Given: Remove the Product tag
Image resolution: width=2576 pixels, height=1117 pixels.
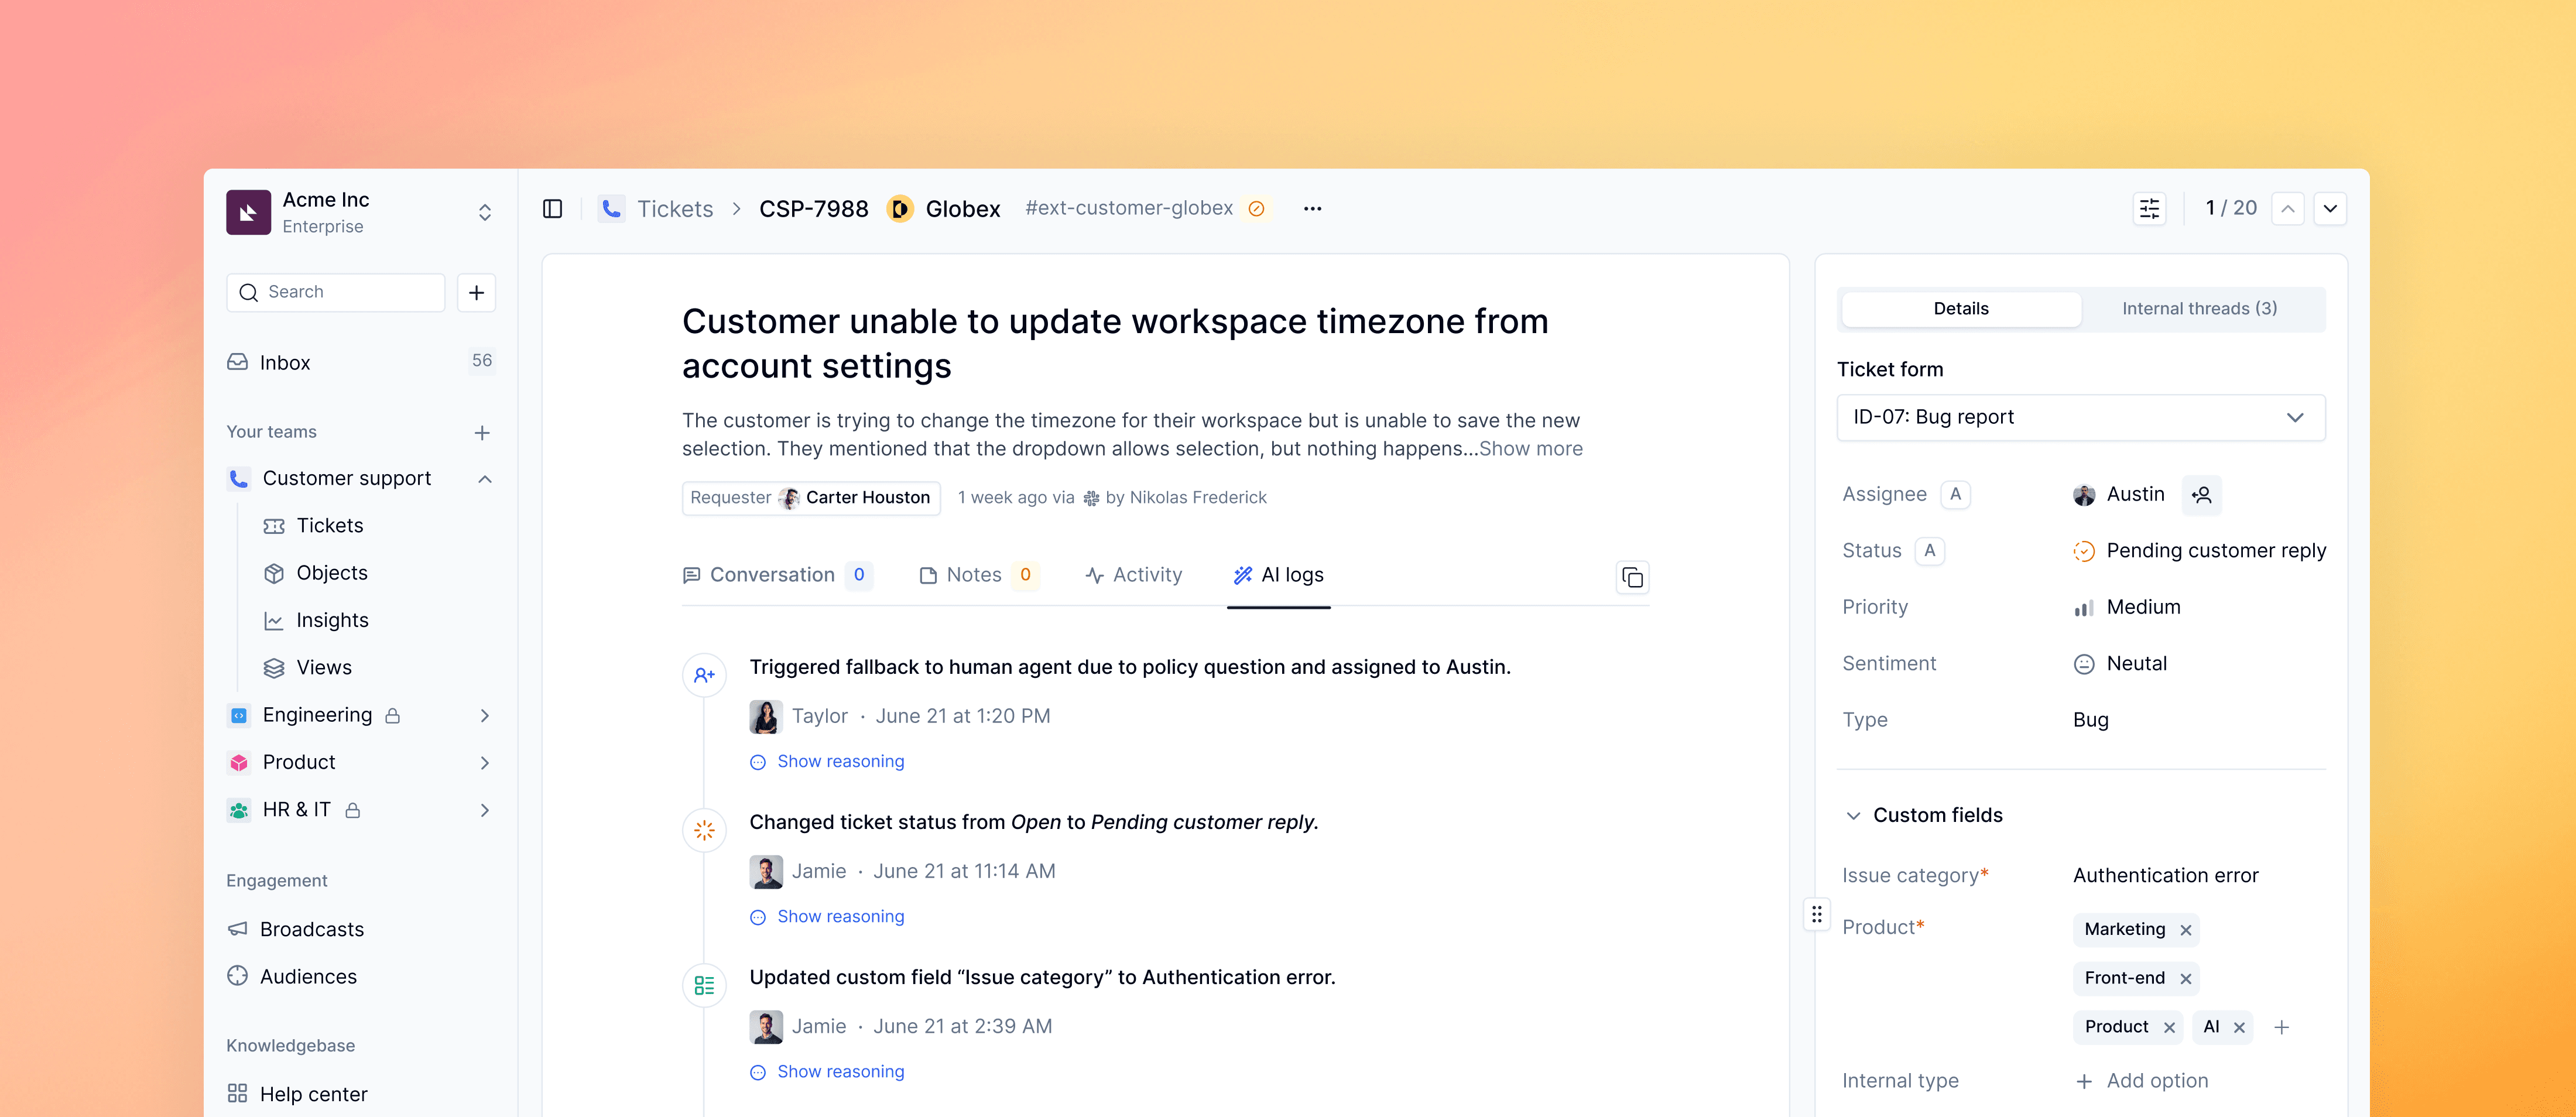Looking at the screenshot, I should click(2169, 1027).
